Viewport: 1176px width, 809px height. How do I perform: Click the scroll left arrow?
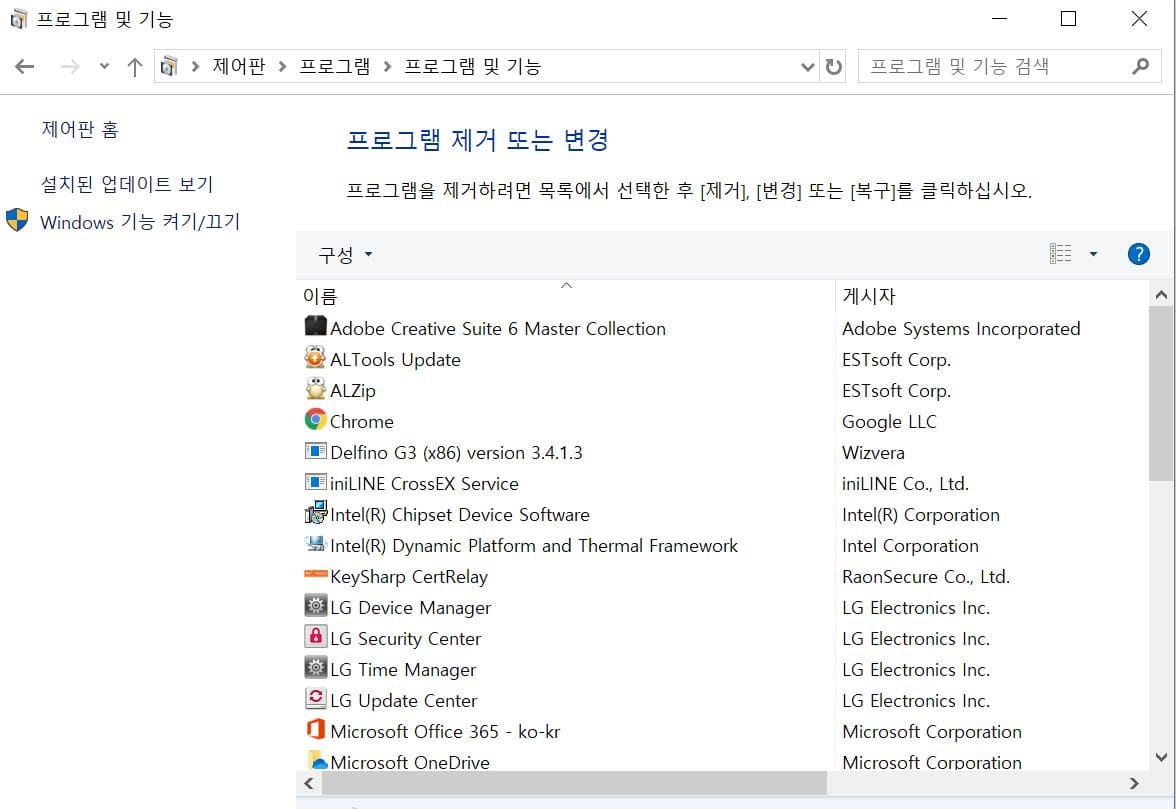click(309, 784)
